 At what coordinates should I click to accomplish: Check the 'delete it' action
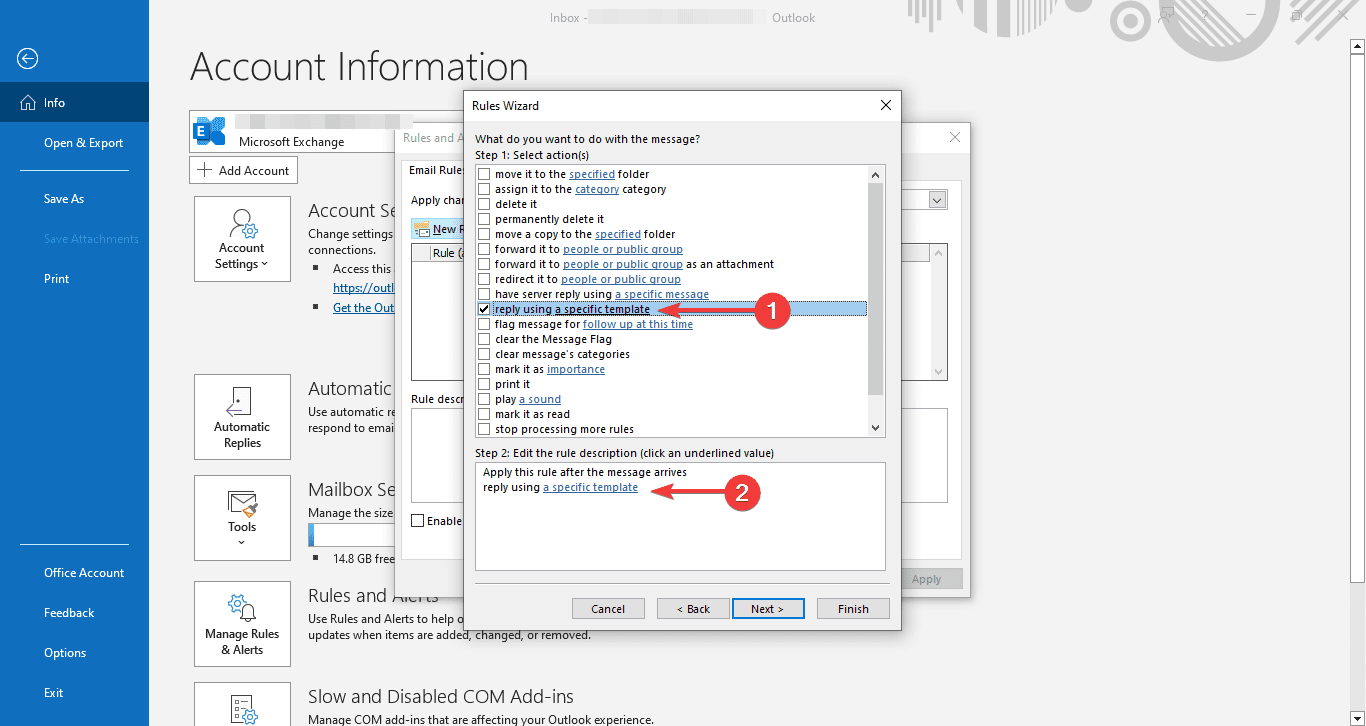click(x=484, y=204)
